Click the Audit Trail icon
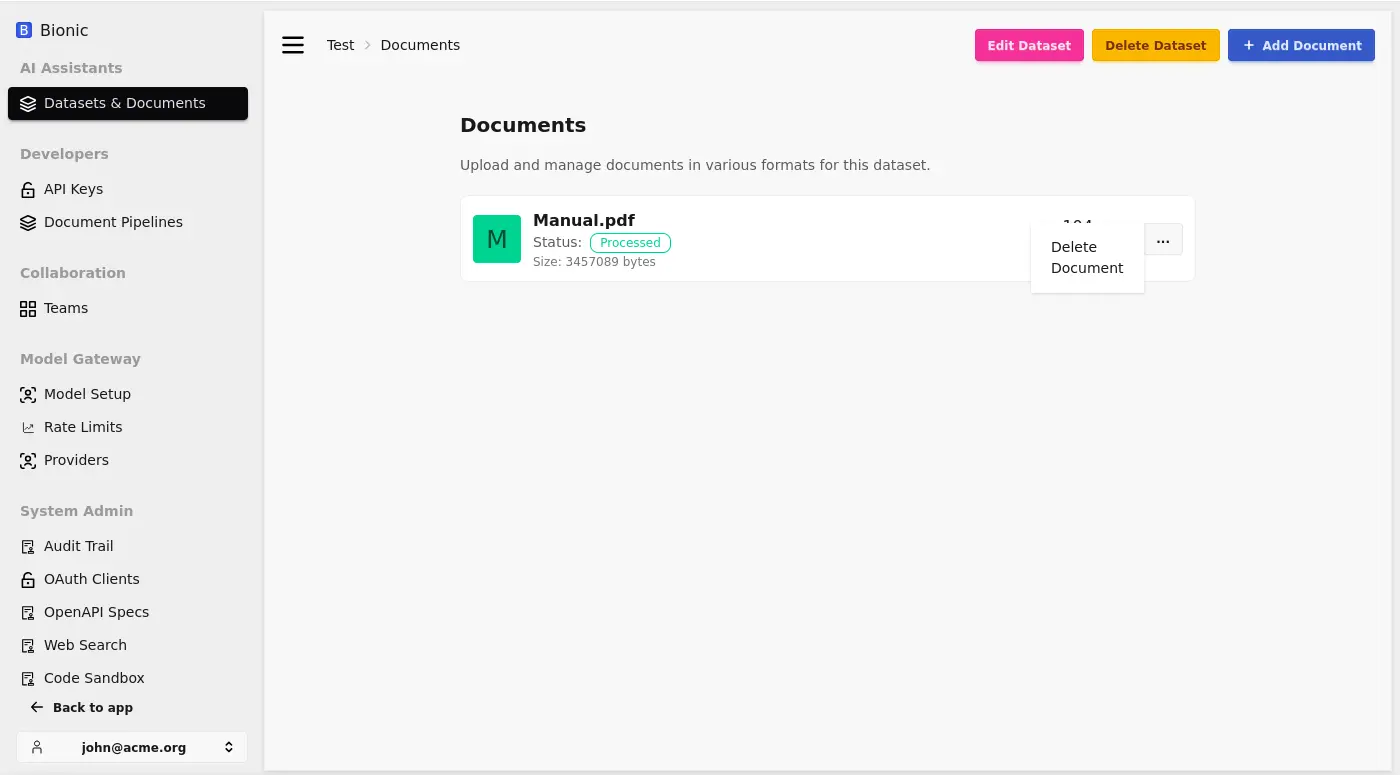The width and height of the screenshot is (1400, 775). [28, 547]
